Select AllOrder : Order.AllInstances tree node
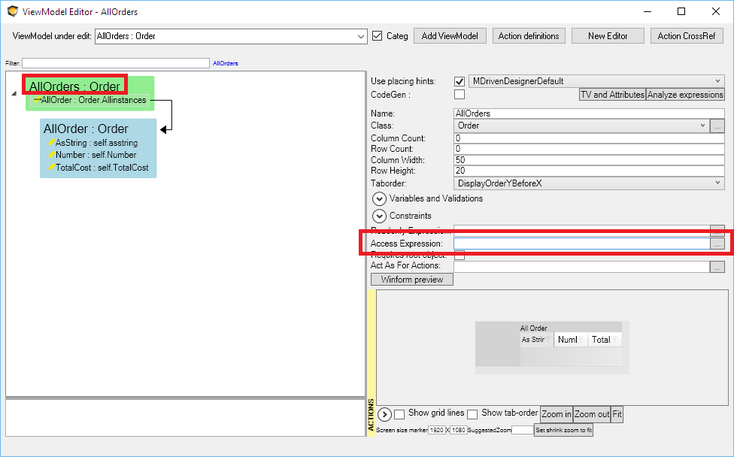This screenshot has height=457, width=734. pos(92,100)
